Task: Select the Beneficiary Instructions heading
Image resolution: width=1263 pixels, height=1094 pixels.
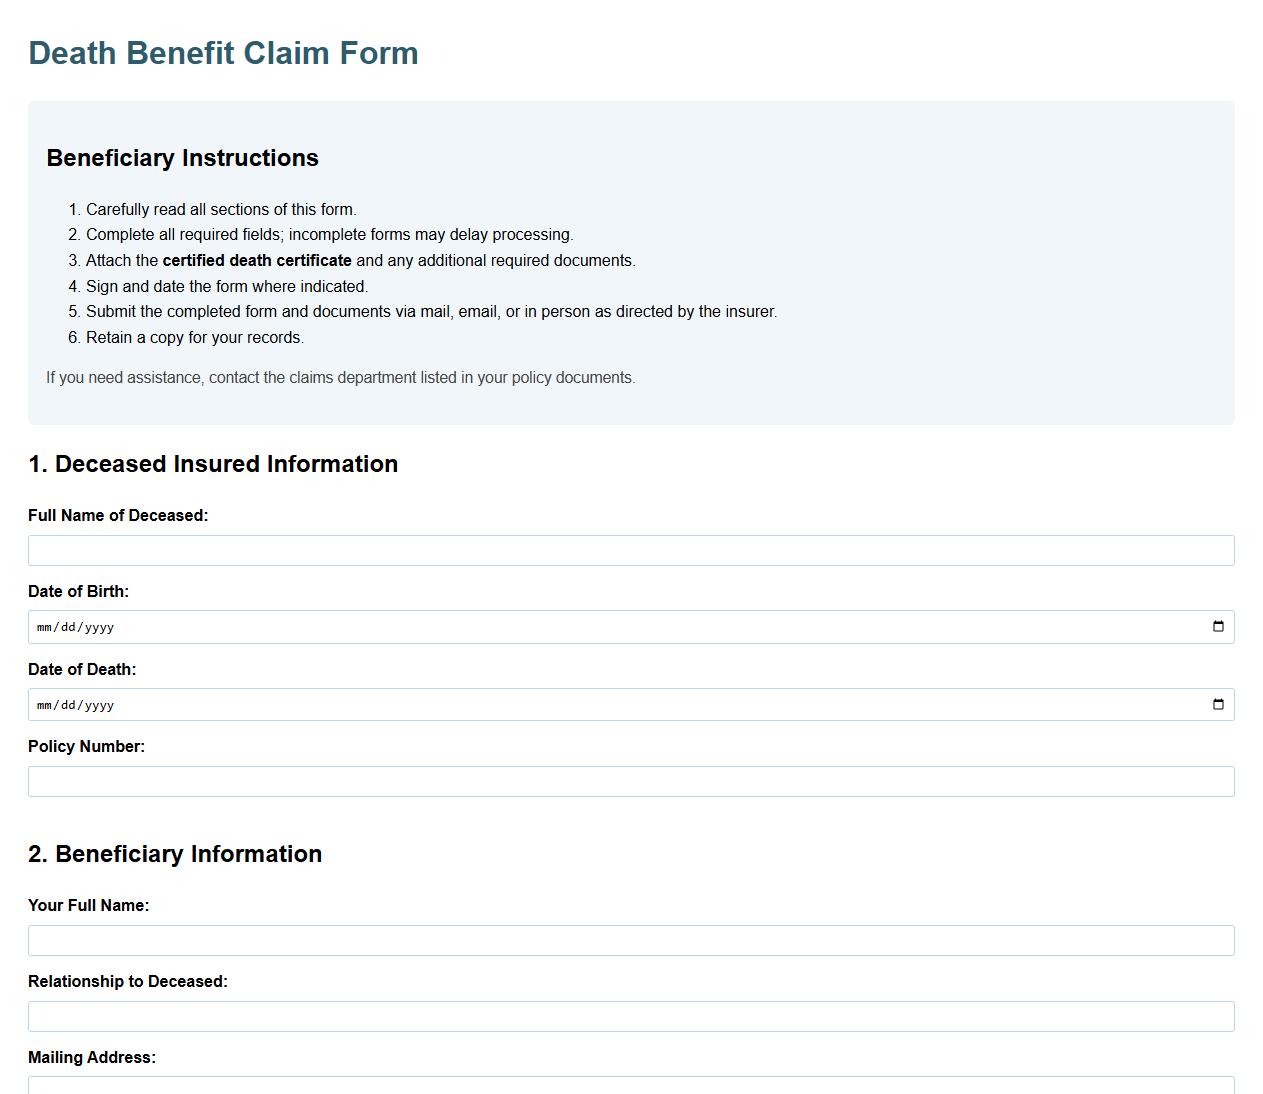Action: pyautogui.click(x=183, y=158)
